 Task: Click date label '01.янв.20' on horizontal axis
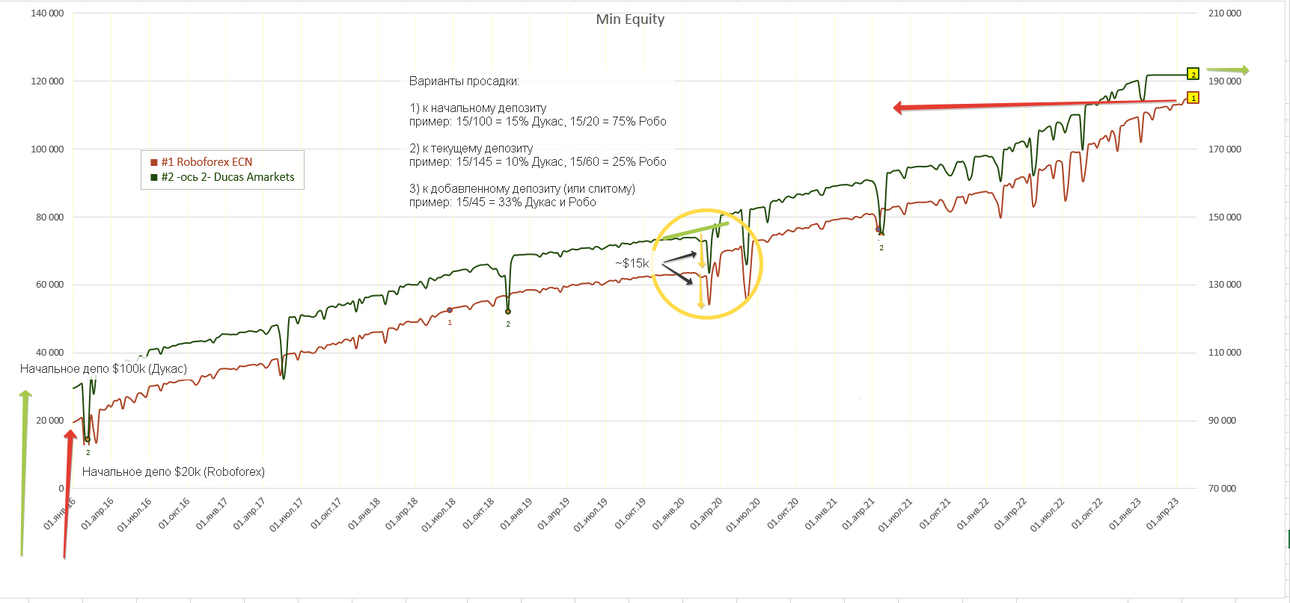pos(669,513)
